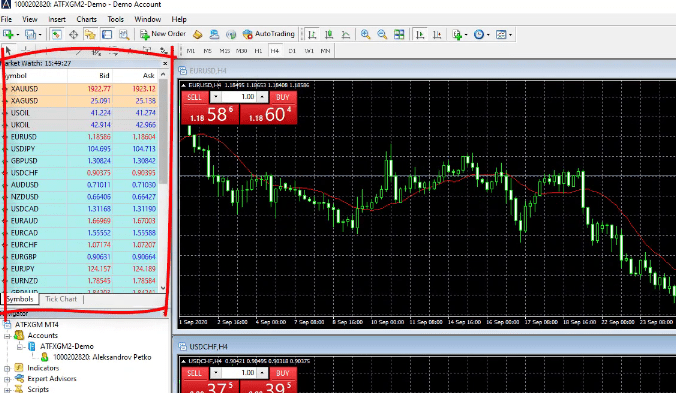Select the H4 timeframe button
Screen dimensions: 676x393
click(x=275, y=51)
